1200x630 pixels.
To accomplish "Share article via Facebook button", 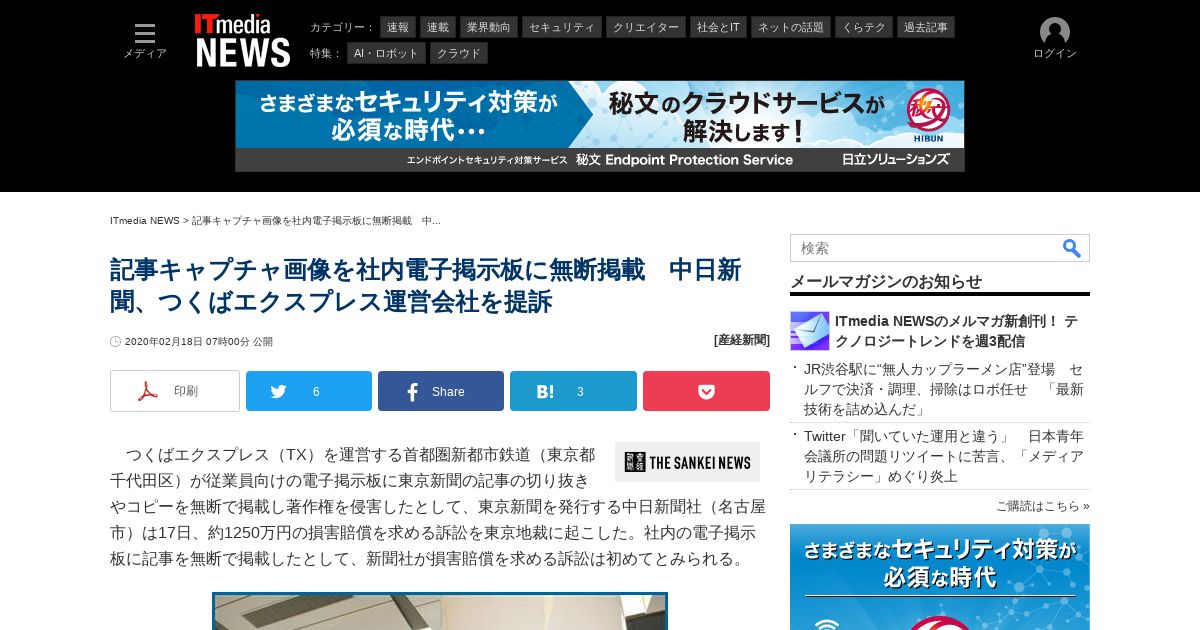I will (x=441, y=391).
